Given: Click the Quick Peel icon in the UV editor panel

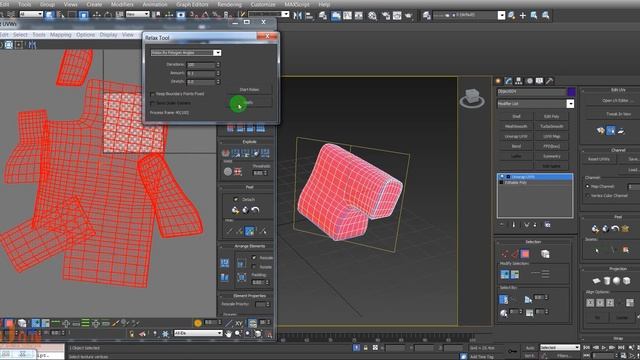Looking at the screenshot, I should [235, 210].
